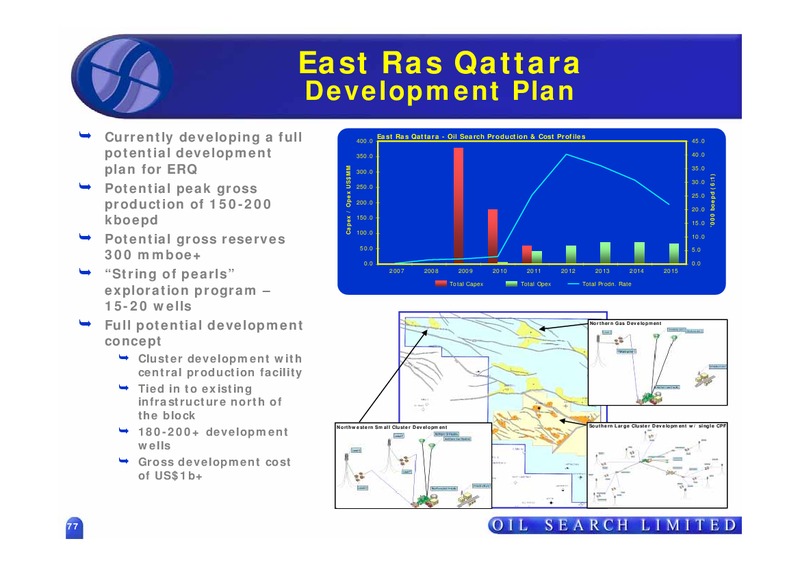Viewport: 800px width, 565px height.
Task: Click the 'Capex / Opex US$MM' axis label
Action: [x=348, y=200]
